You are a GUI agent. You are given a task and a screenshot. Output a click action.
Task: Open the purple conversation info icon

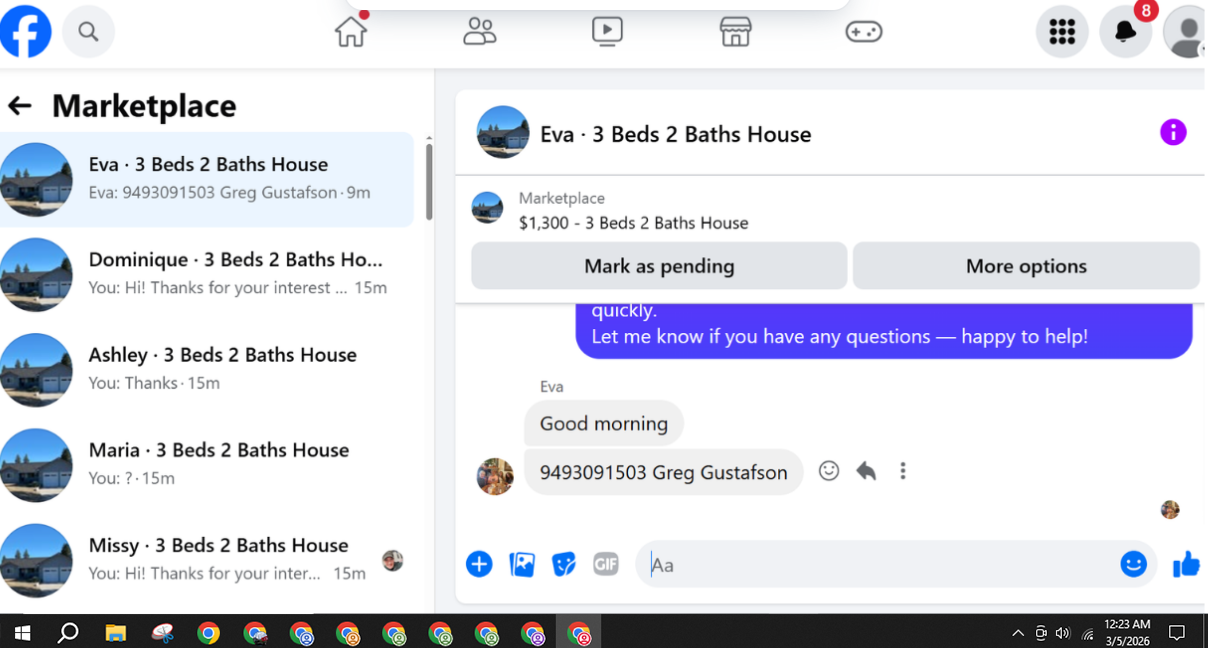pos(1173,132)
